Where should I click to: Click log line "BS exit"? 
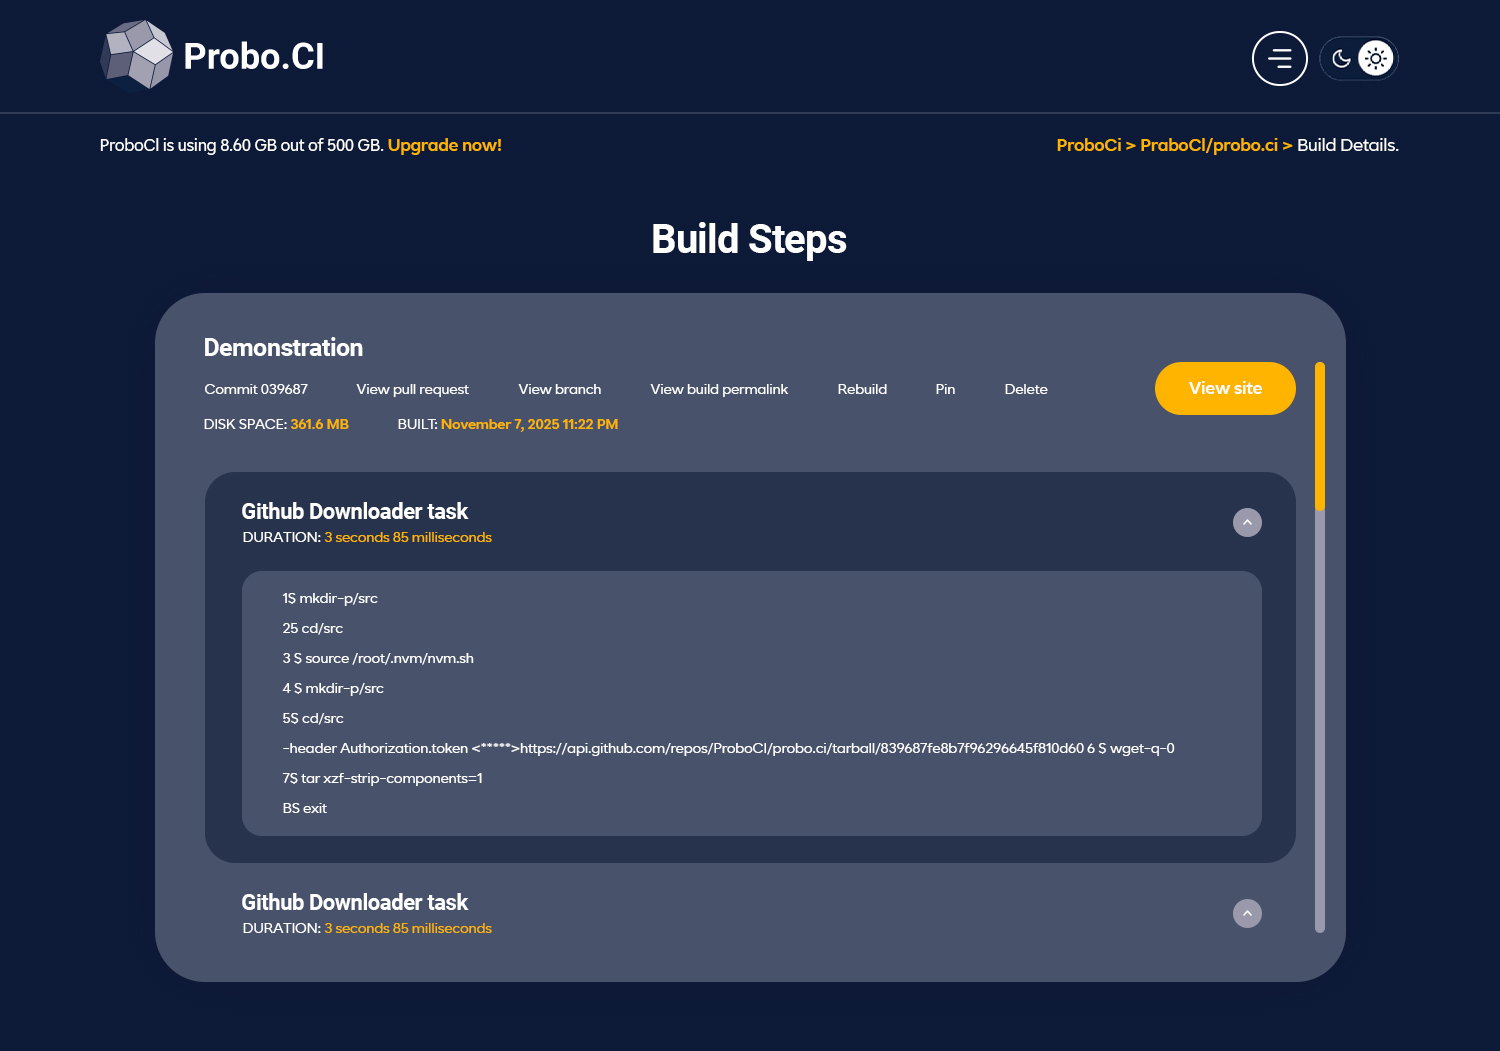(x=305, y=808)
